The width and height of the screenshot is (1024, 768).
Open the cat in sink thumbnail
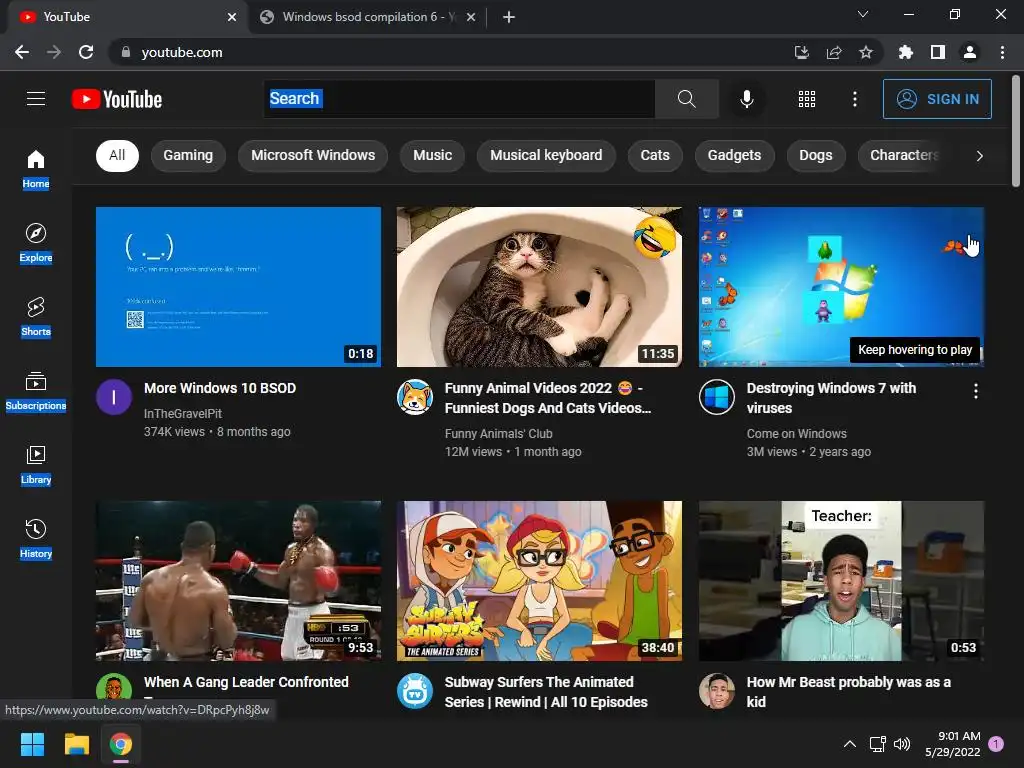[x=539, y=287]
